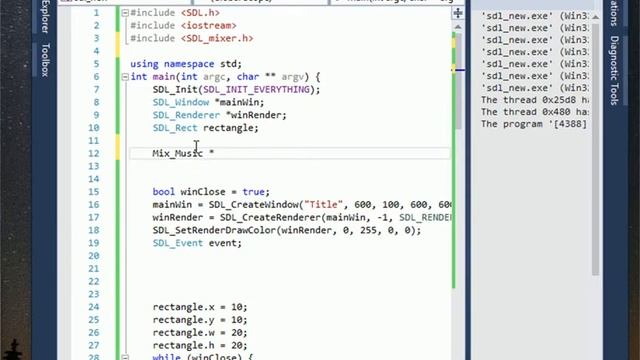Click "rectangle.h = 20;" line
The image size is (640, 360).
coord(200,345)
